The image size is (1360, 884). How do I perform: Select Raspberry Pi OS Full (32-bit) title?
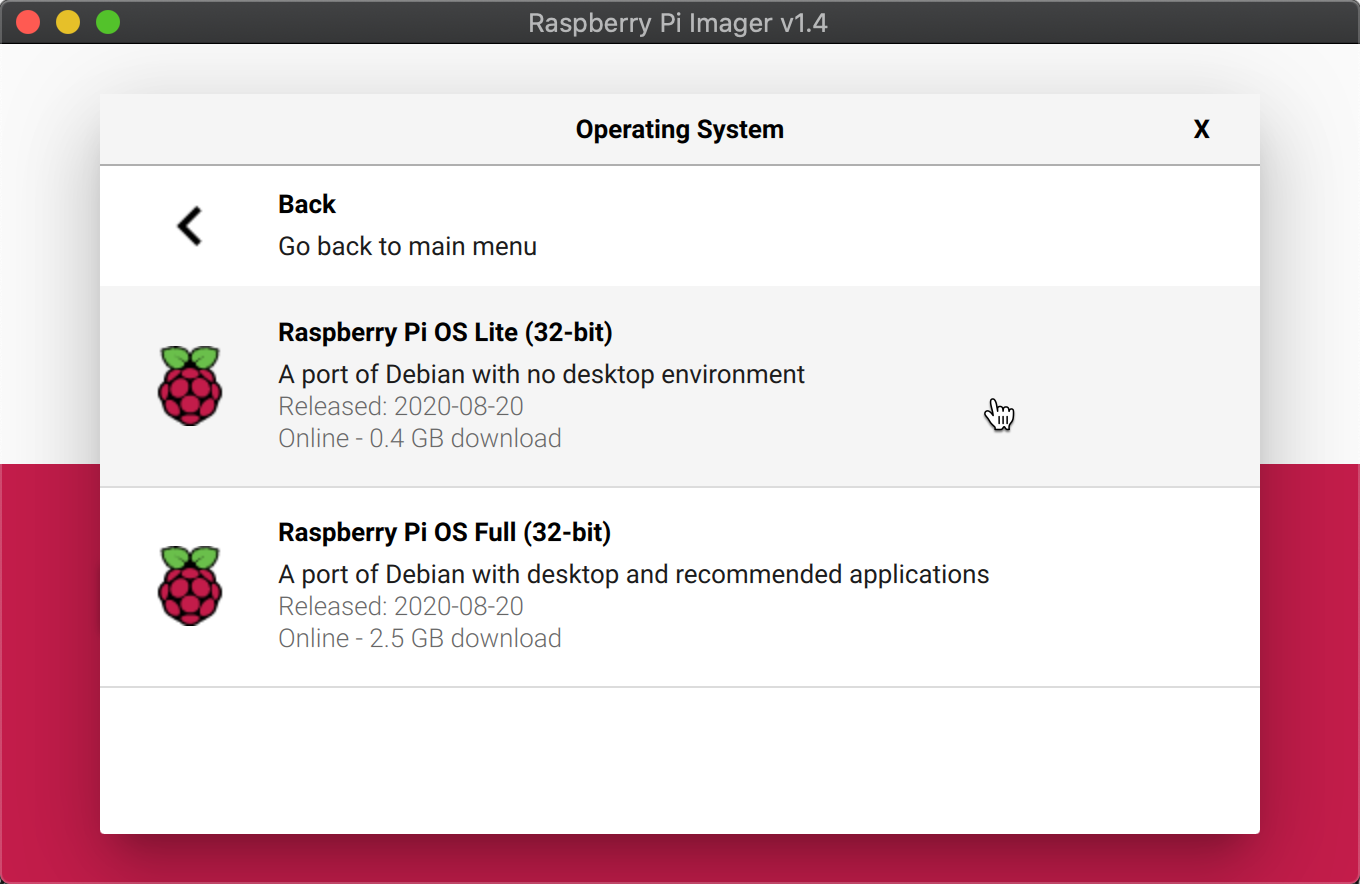tap(444, 532)
